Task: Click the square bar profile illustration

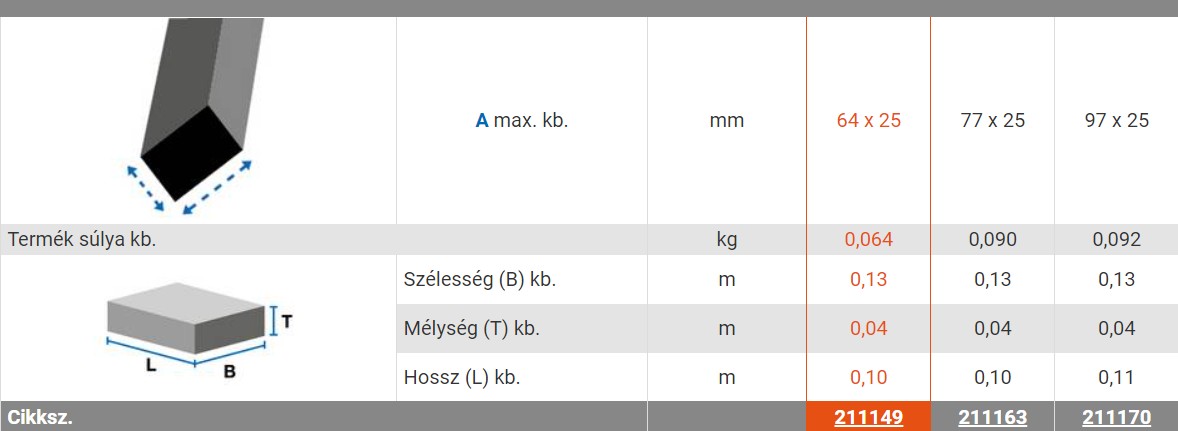Action: click(x=197, y=116)
